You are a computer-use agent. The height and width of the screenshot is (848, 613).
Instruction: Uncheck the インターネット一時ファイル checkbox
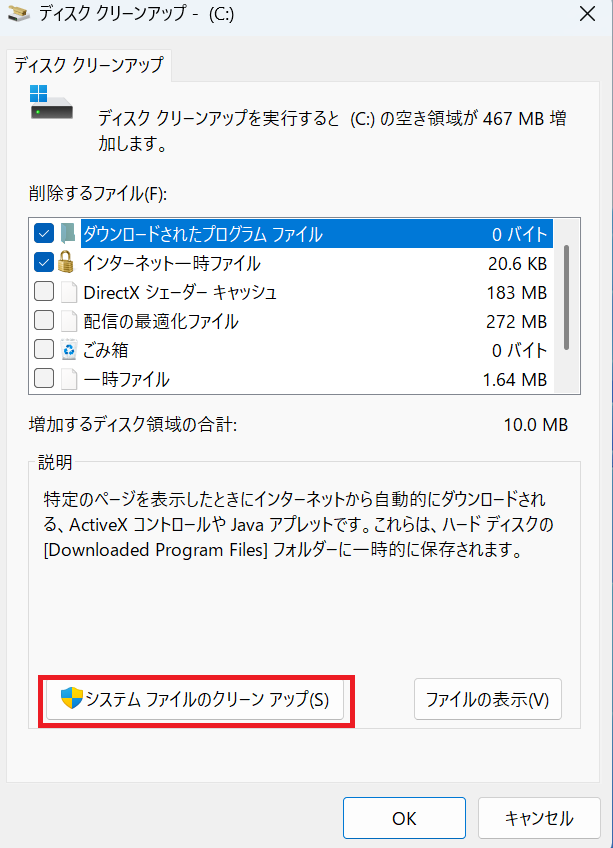[44, 263]
